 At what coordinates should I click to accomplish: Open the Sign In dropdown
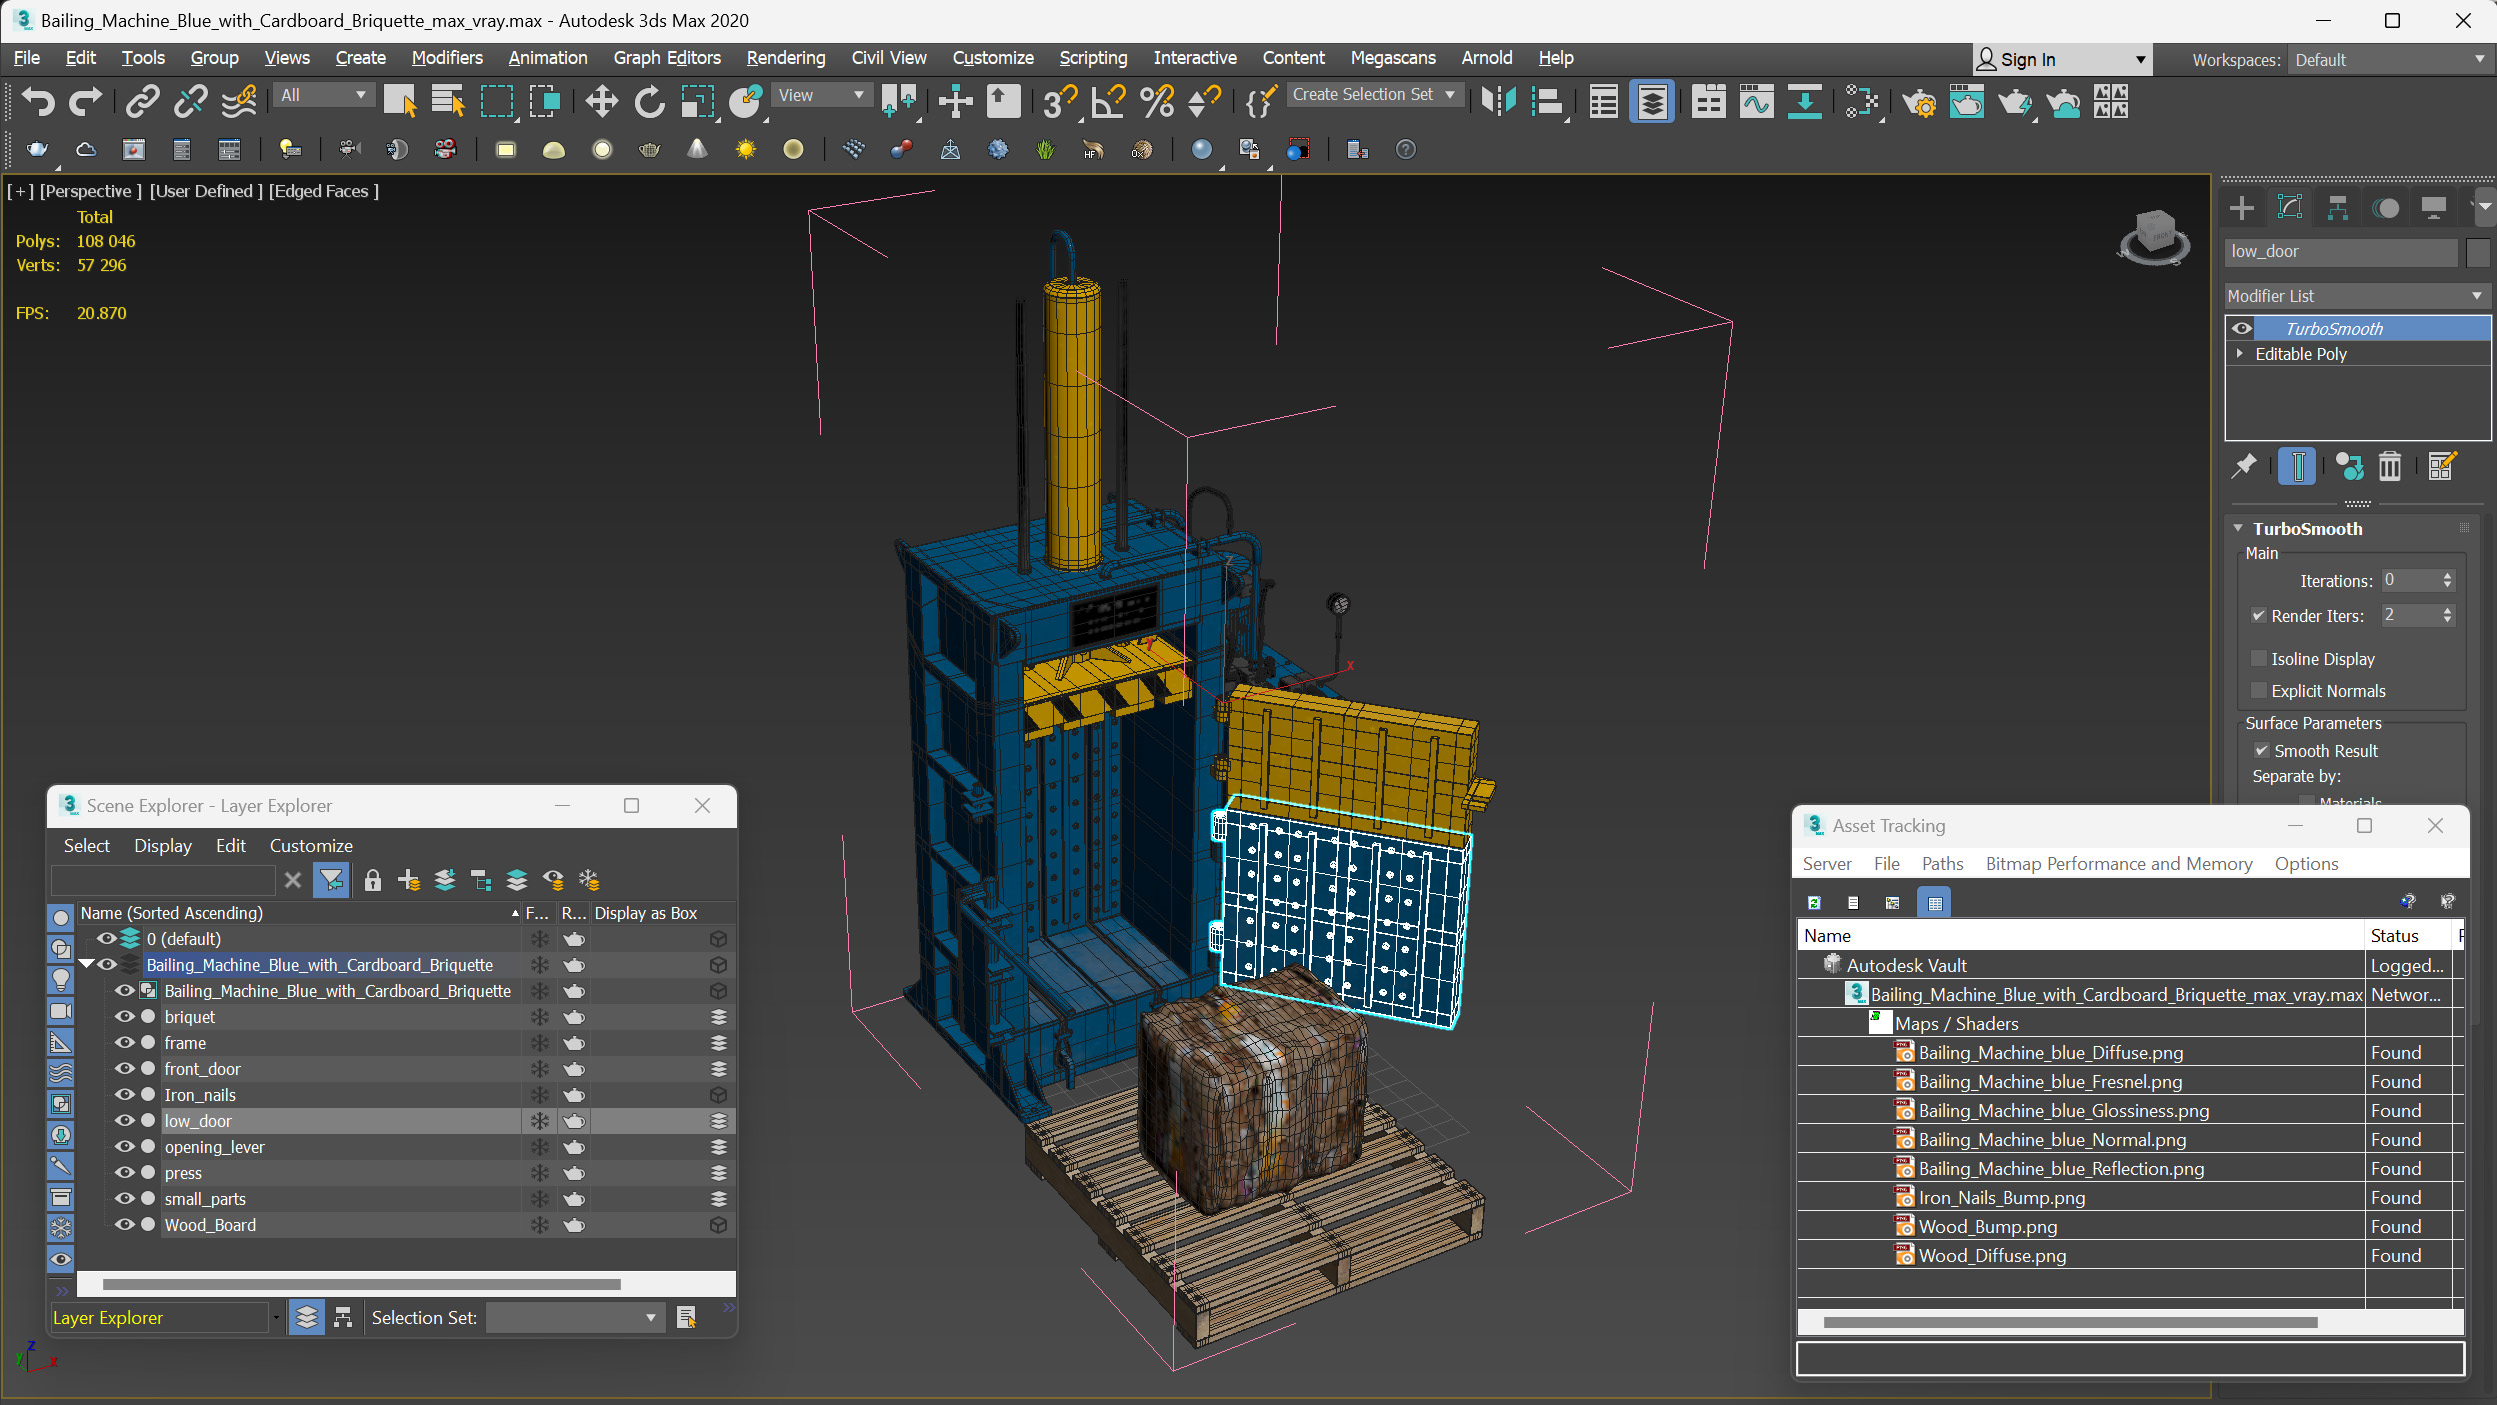(x=2062, y=60)
